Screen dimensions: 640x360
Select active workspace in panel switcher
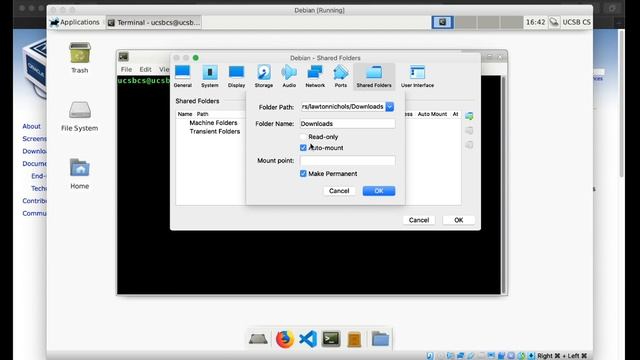pos(442,22)
